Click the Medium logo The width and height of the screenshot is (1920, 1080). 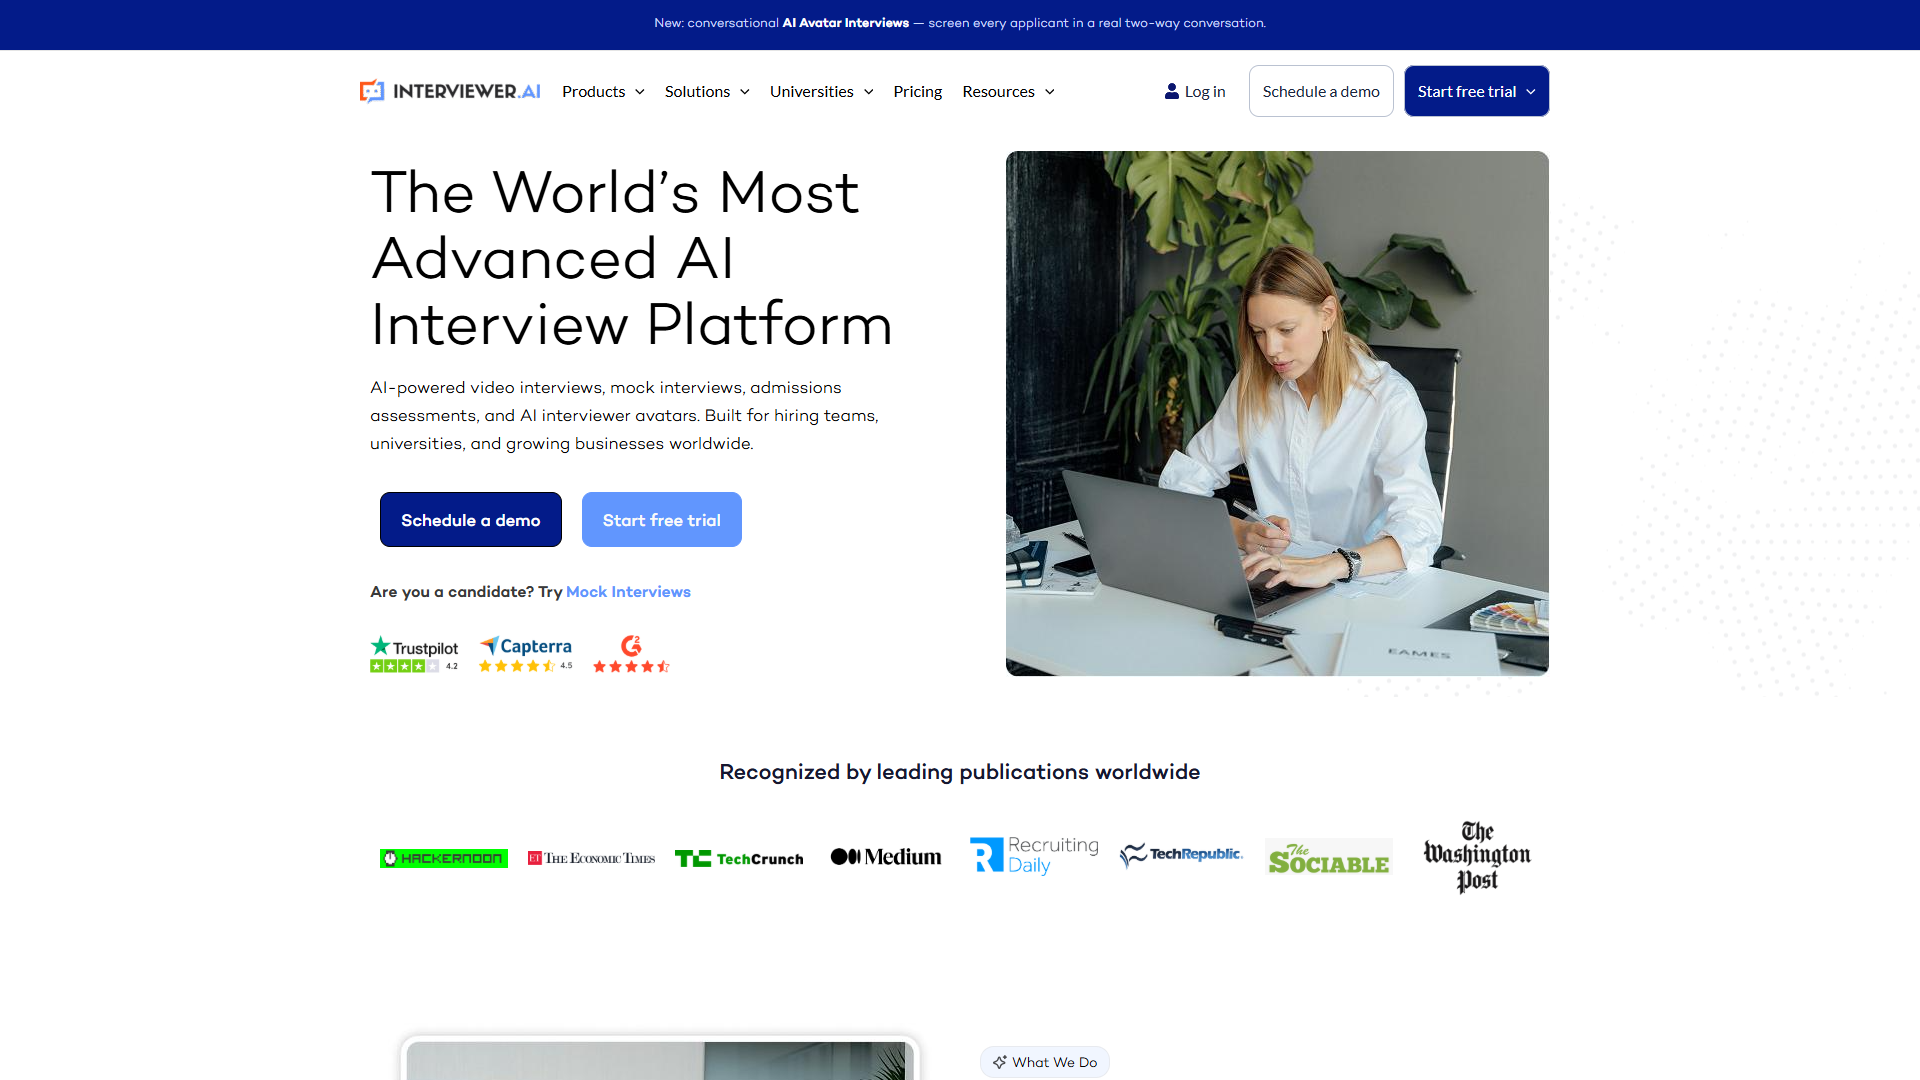886,857
